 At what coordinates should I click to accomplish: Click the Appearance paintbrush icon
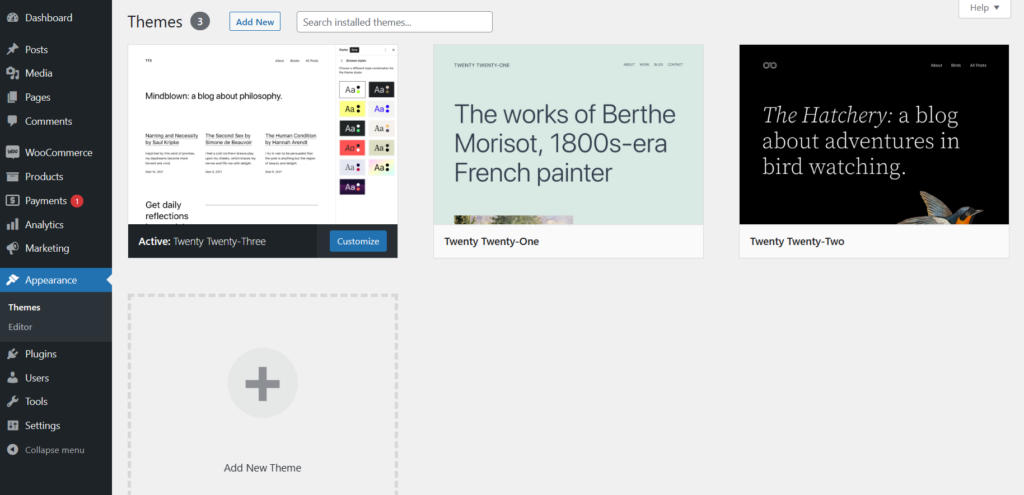point(12,280)
